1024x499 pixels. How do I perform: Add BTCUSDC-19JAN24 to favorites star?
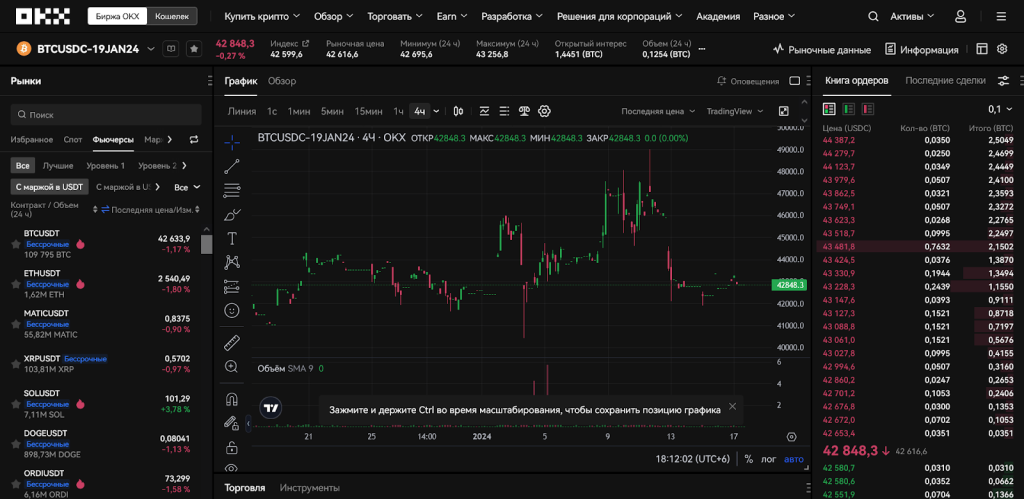[x=194, y=49]
